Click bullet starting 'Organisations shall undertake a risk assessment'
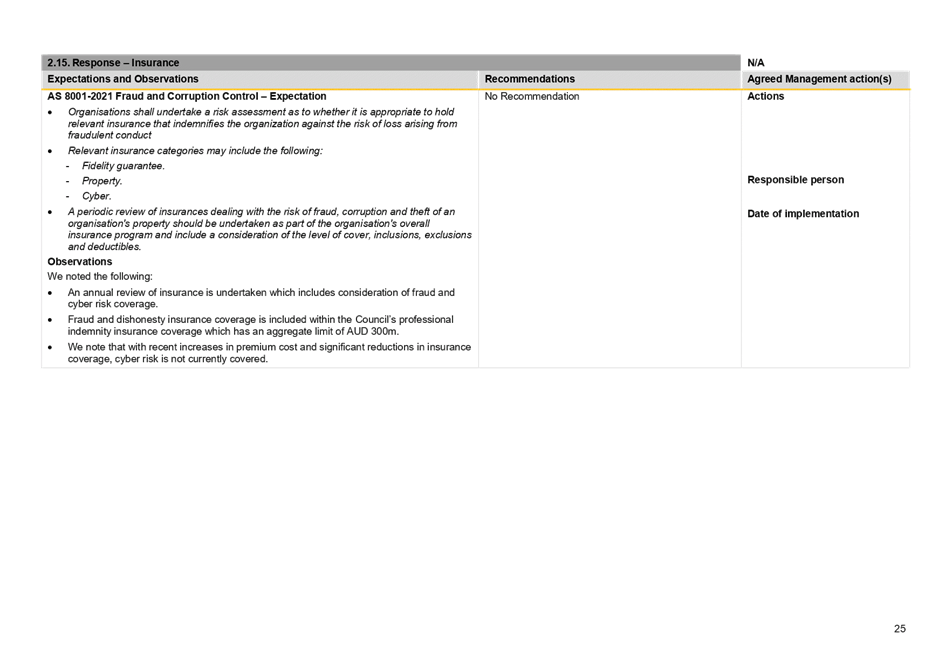 (x=262, y=123)
